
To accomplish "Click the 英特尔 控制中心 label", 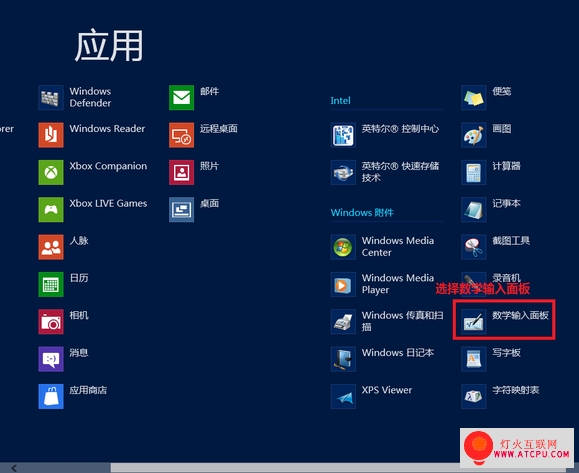I will 400,129.
